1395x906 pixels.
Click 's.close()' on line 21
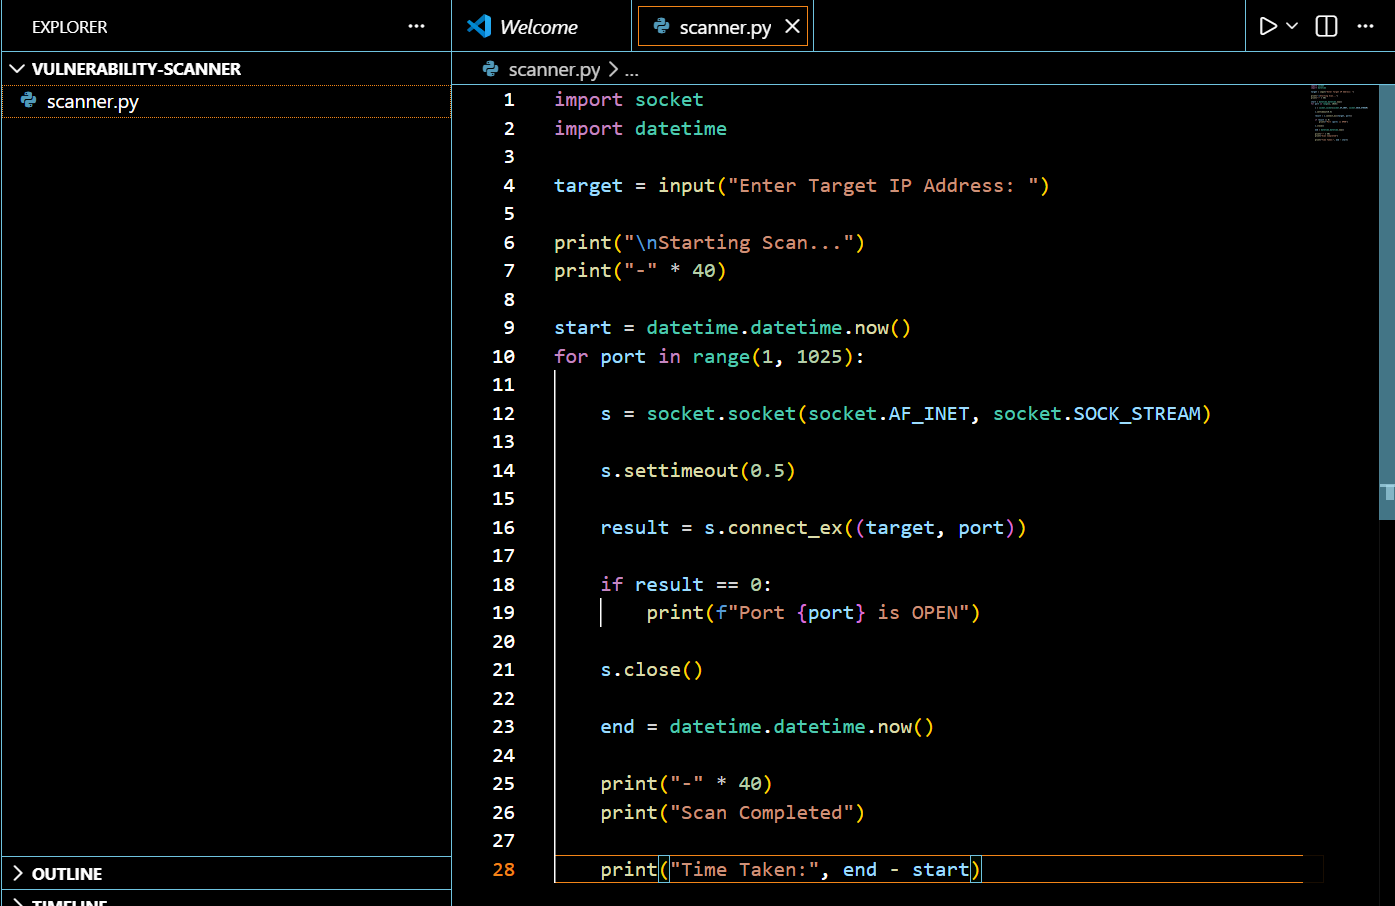click(651, 670)
